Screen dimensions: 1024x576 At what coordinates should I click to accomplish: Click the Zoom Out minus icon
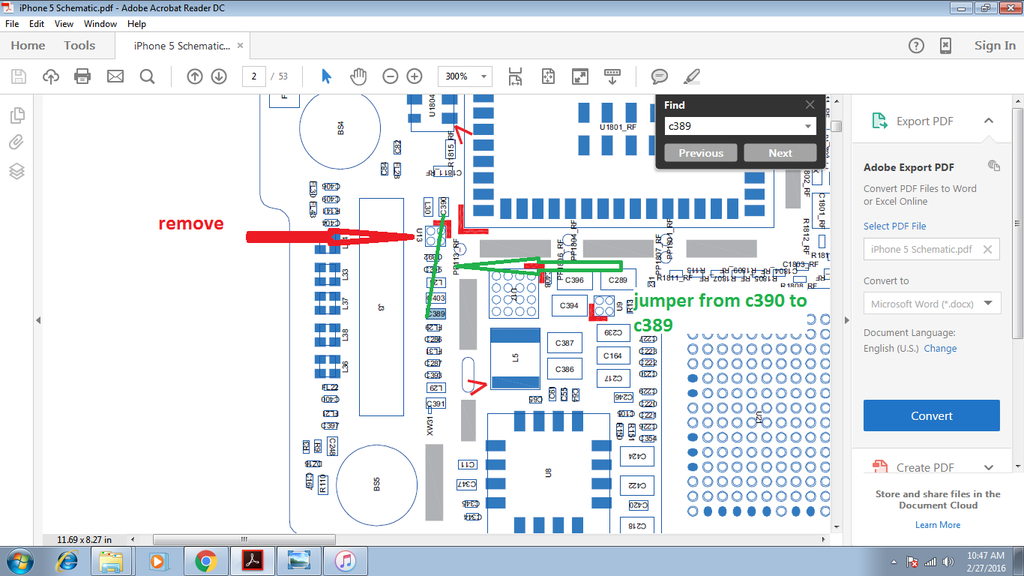point(390,76)
